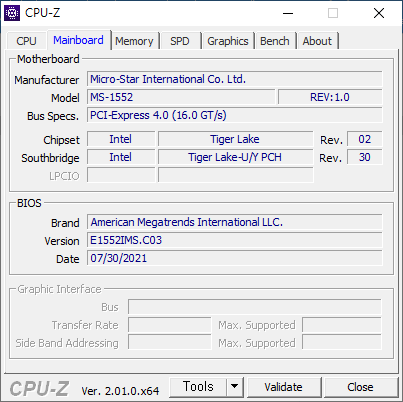
Task: Click the CPU-Z title text
Action: (43, 13)
